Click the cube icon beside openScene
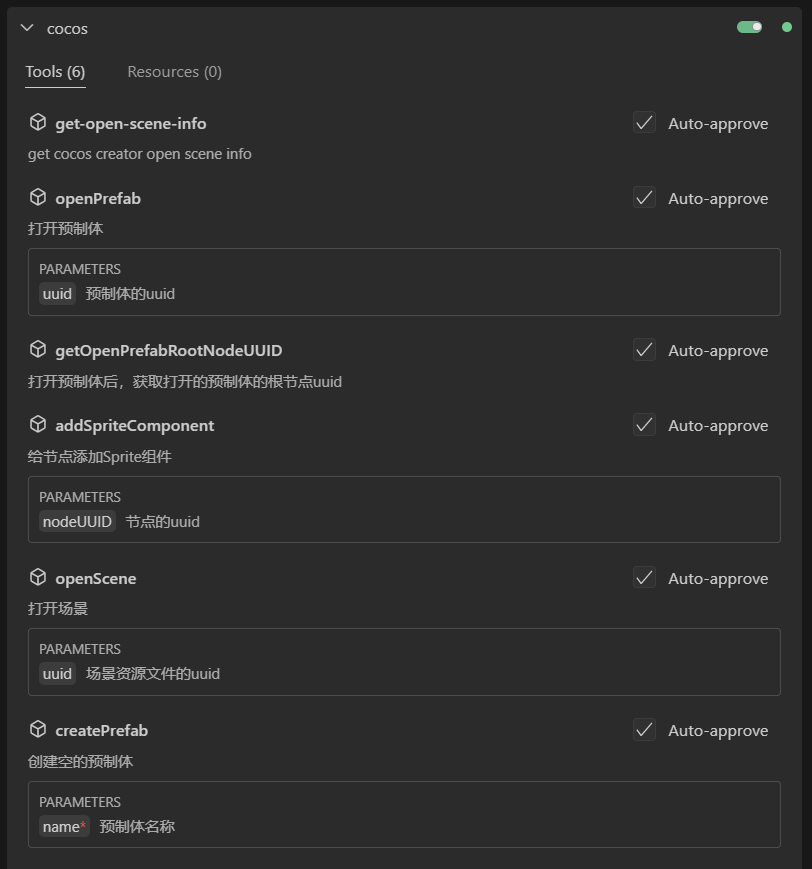The height and width of the screenshot is (869, 812). point(38,577)
